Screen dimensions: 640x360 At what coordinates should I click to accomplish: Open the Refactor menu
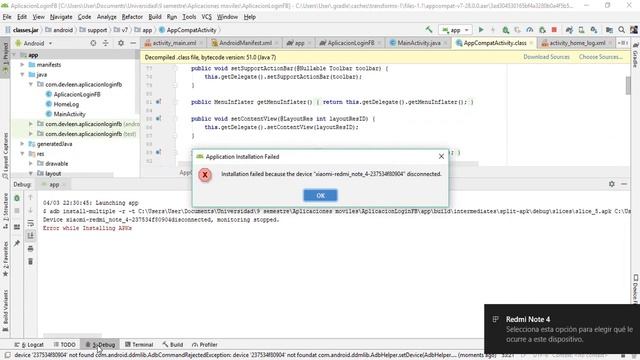click(132, 17)
